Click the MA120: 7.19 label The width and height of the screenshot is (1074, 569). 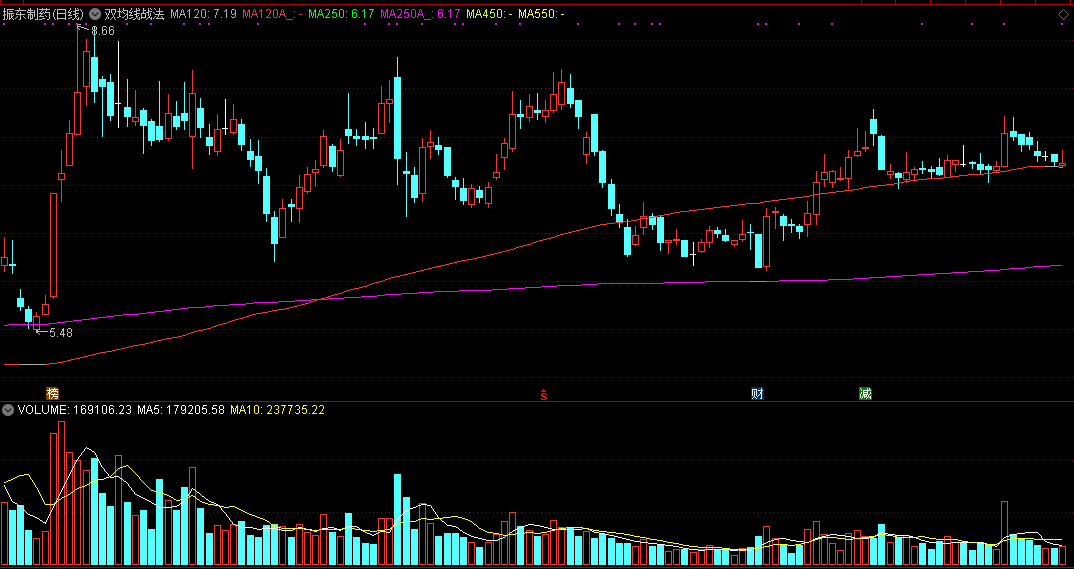coord(203,14)
